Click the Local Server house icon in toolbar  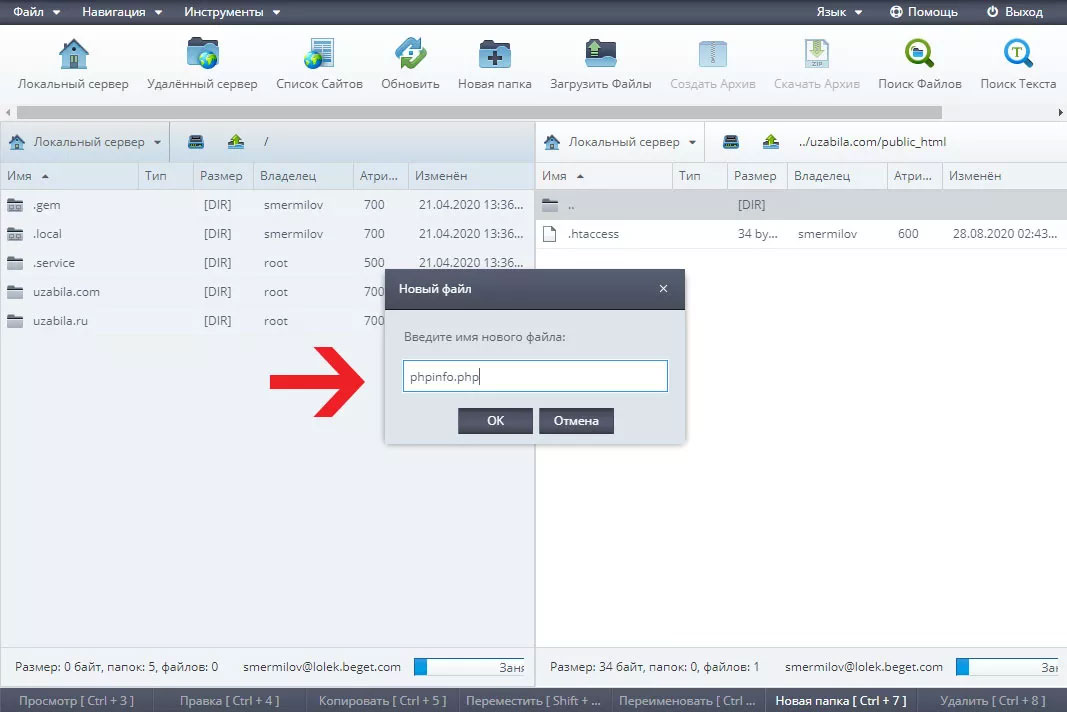click(73, 54)
